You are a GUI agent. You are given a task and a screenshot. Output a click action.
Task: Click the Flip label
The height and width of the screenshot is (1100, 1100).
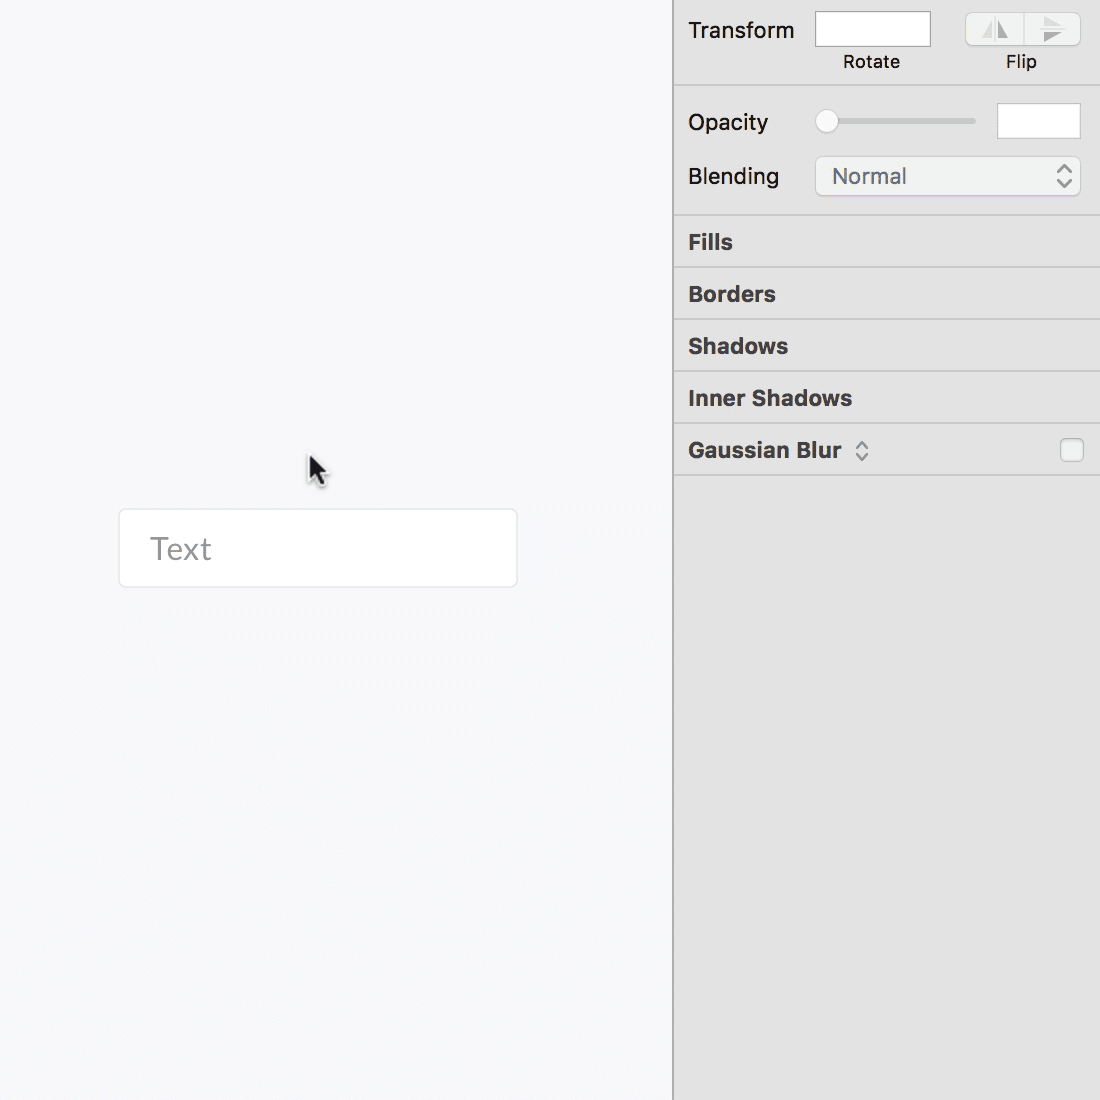(1021, 61)
